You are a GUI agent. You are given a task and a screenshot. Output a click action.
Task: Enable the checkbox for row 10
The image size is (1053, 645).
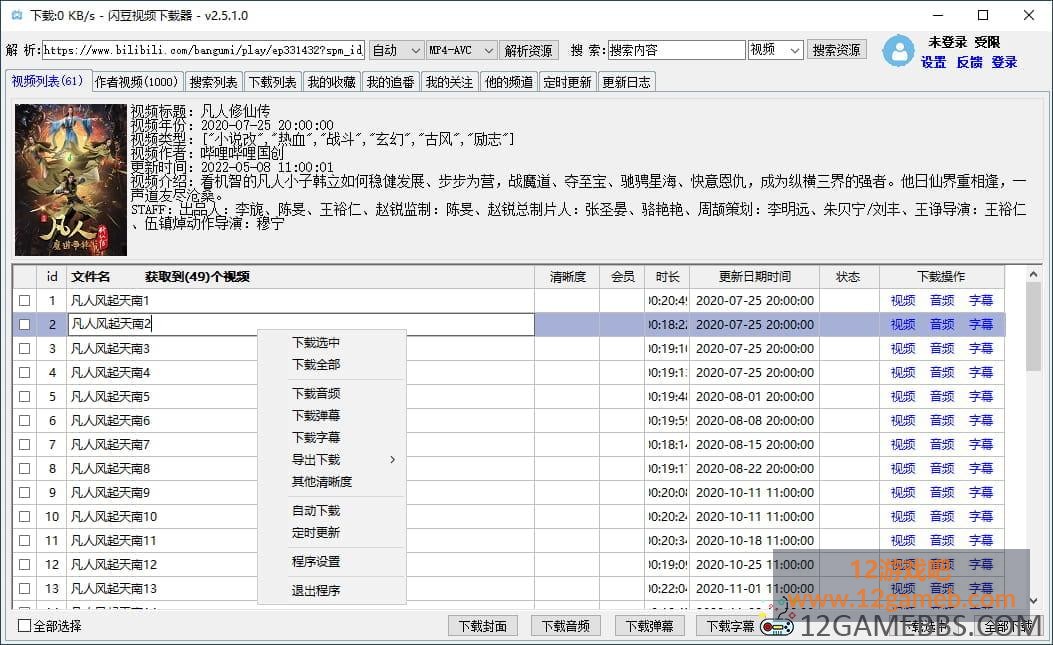tap(25, 517)
